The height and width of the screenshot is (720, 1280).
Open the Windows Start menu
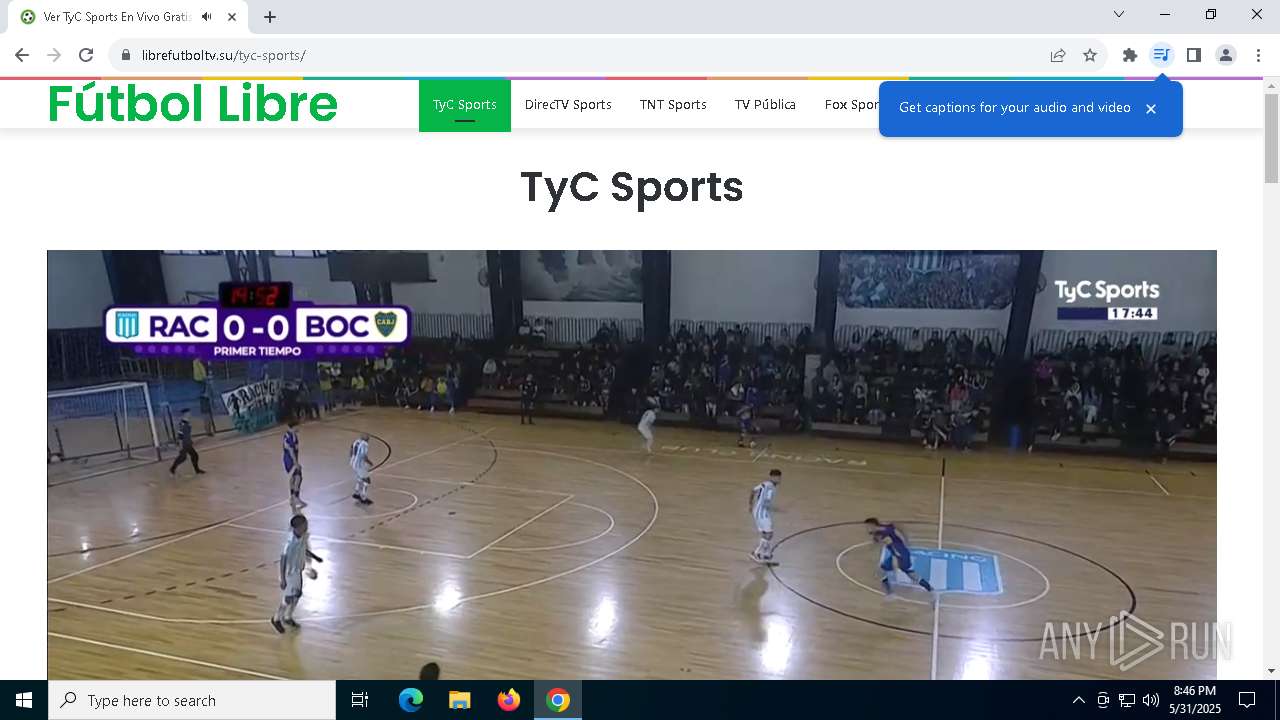[x=24, y=700]
